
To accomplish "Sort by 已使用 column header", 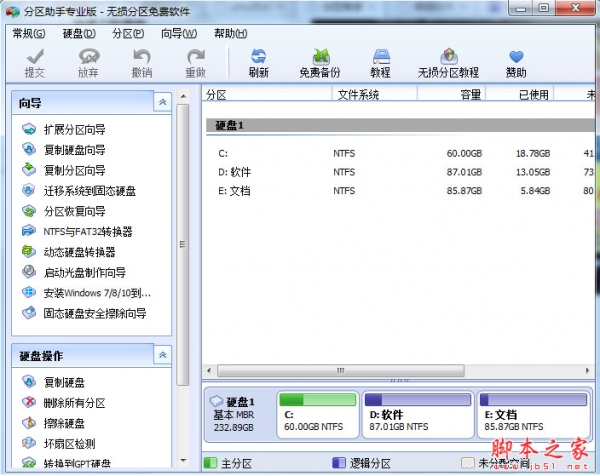I will [520, 94].
